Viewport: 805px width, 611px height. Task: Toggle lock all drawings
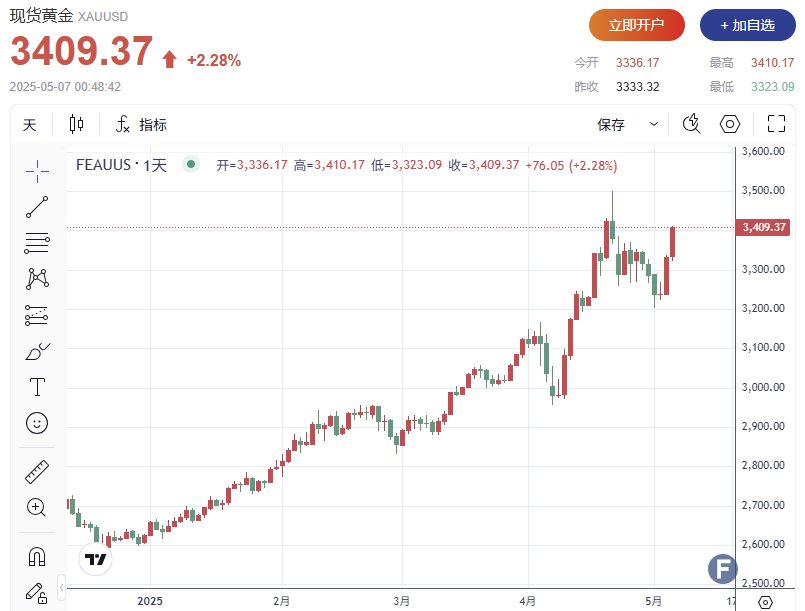click(37, 591)
